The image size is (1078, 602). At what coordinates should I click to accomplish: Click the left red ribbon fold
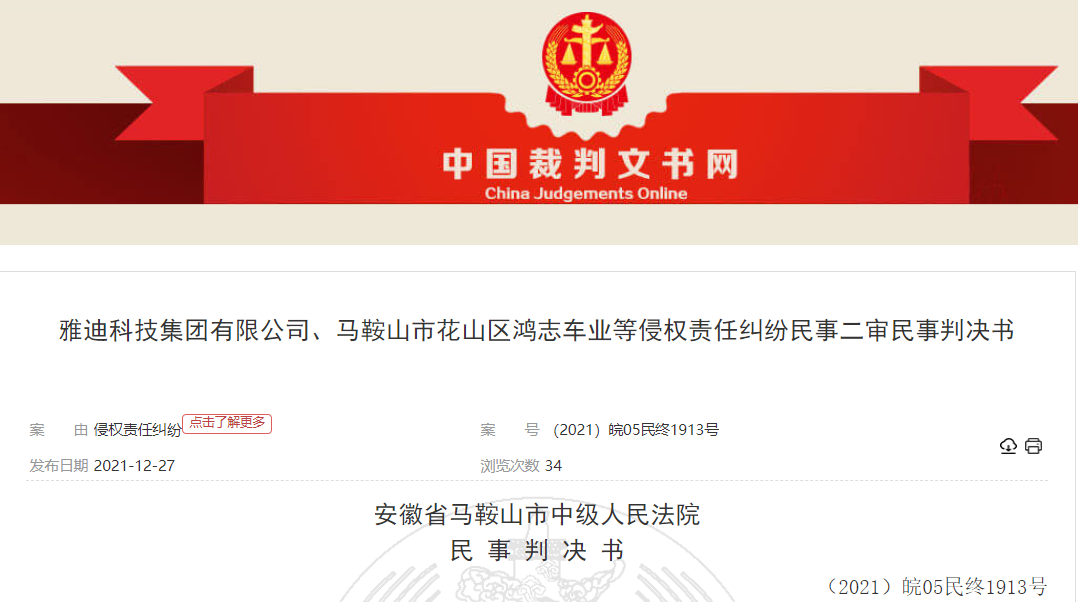pos(184,102)
